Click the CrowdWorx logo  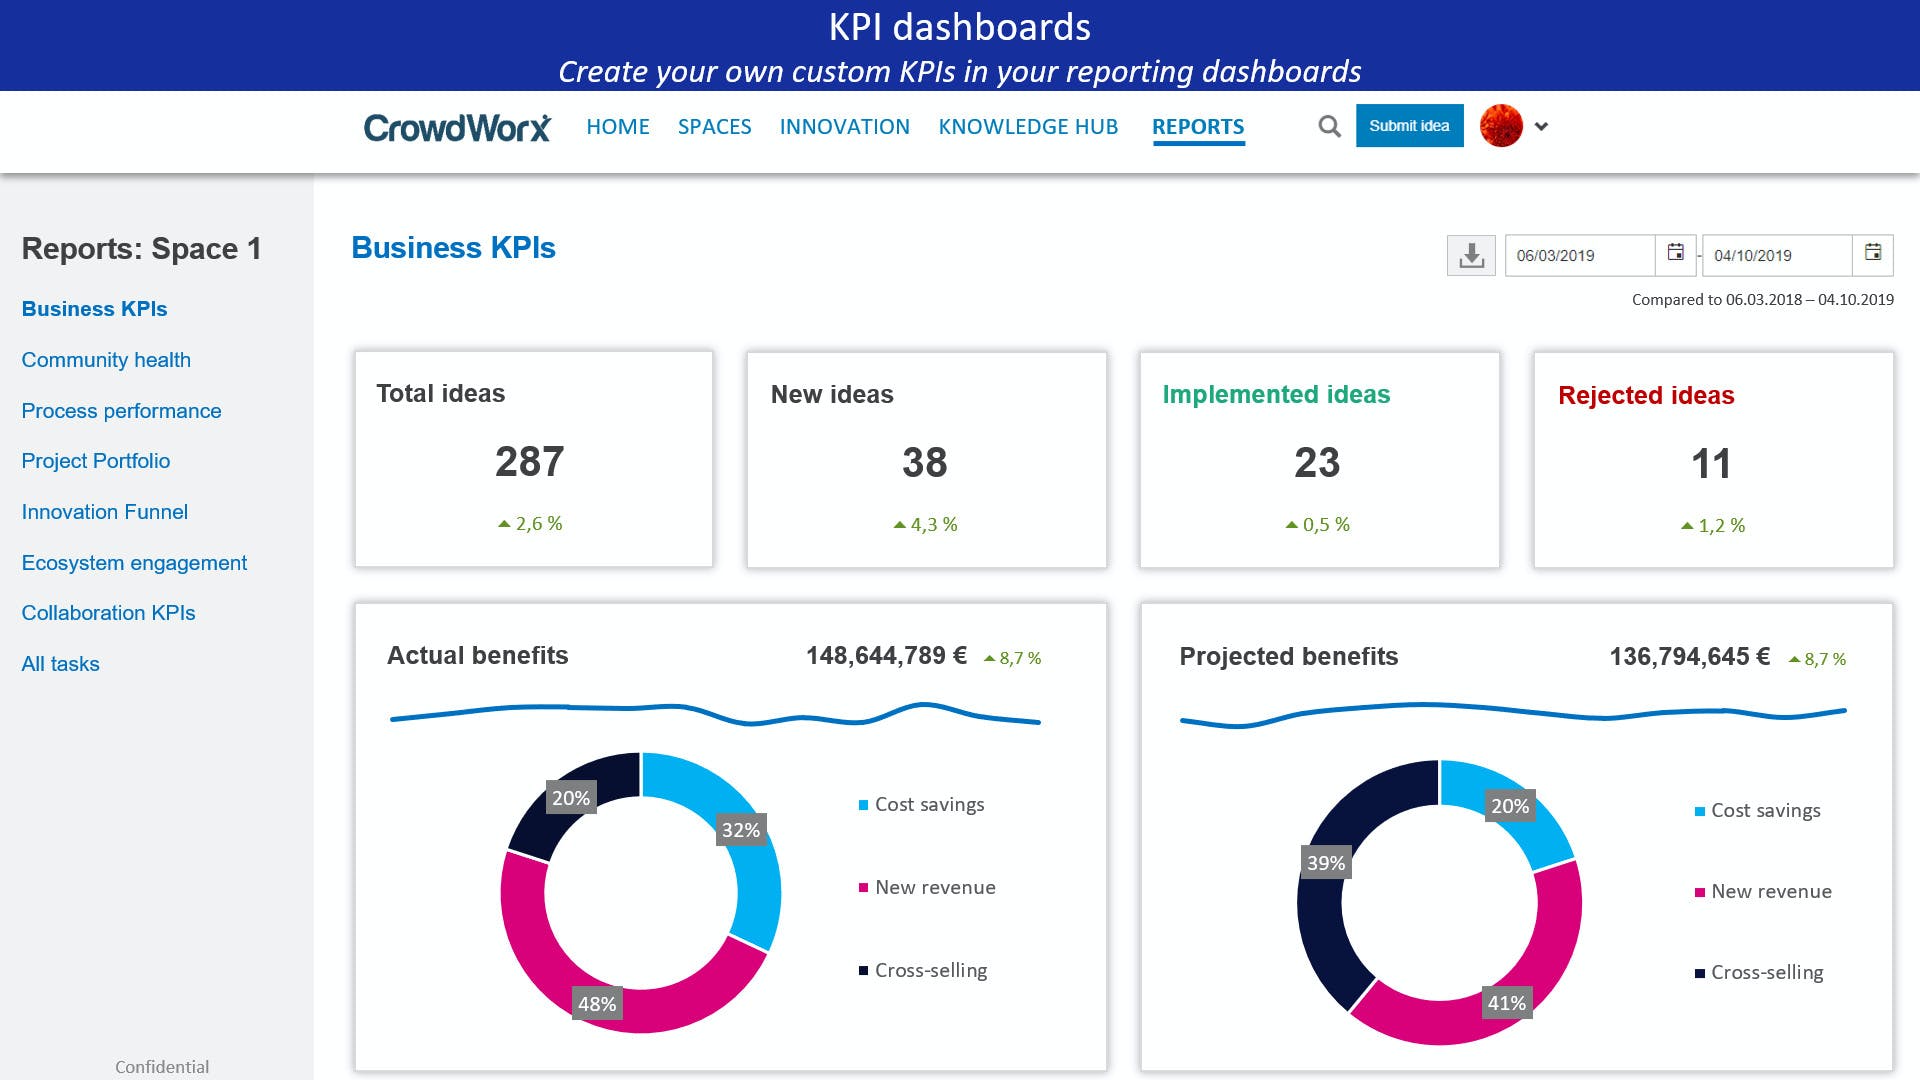point(457,127)
